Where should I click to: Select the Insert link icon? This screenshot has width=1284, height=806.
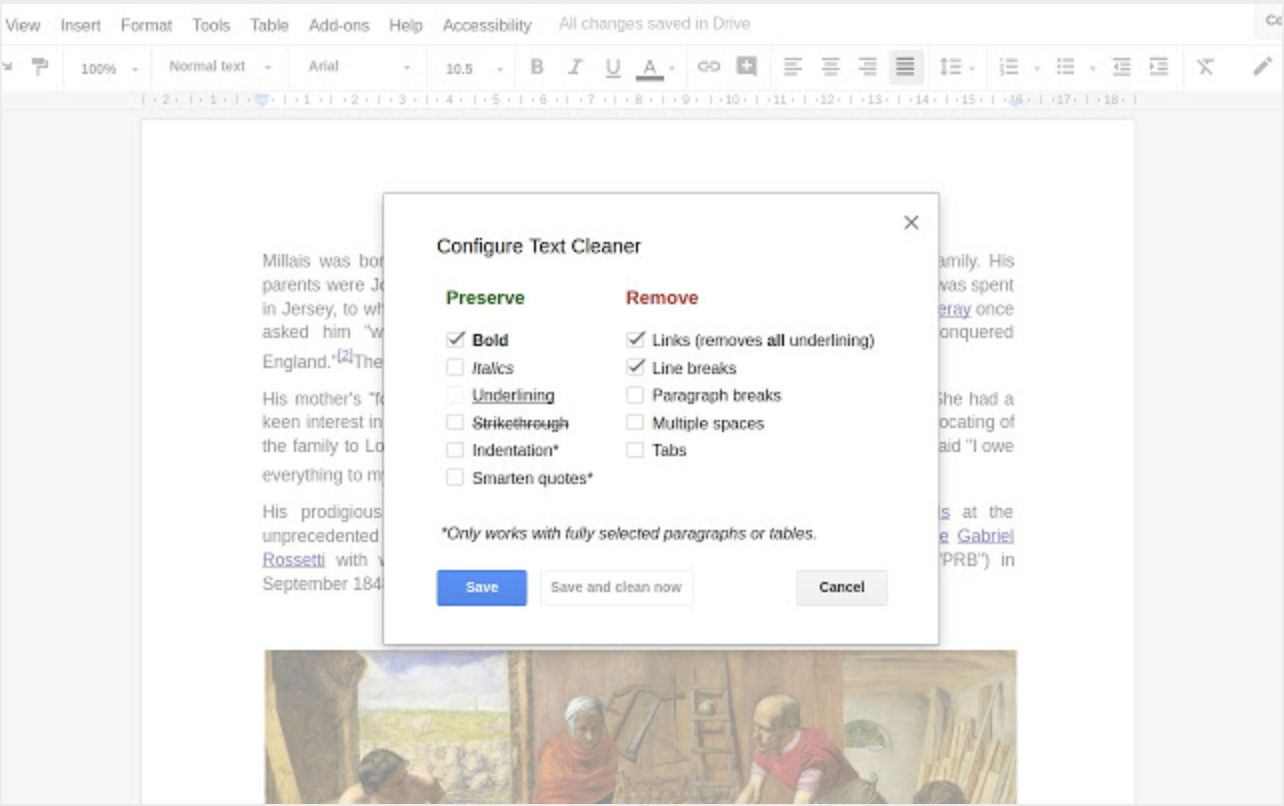click(x=710, y=66)
